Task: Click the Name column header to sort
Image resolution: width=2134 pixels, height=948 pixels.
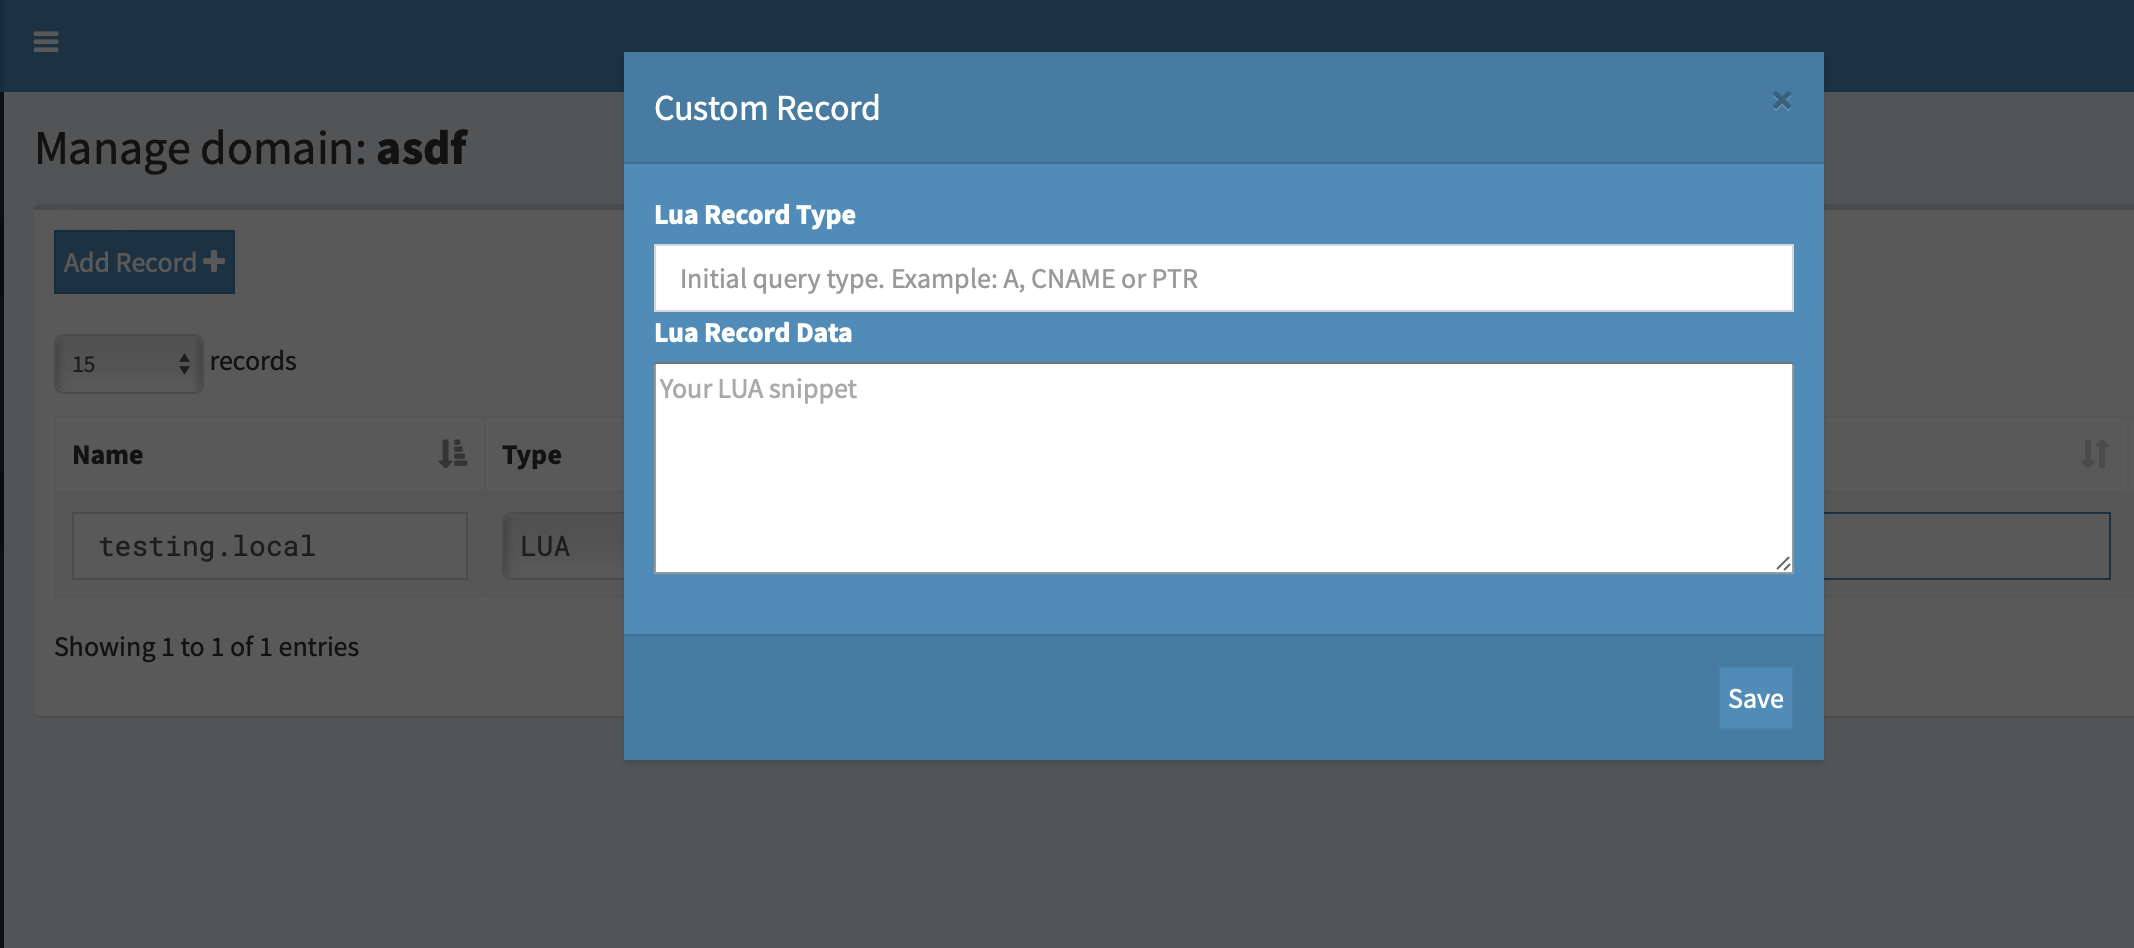Action: coord(107,454)
